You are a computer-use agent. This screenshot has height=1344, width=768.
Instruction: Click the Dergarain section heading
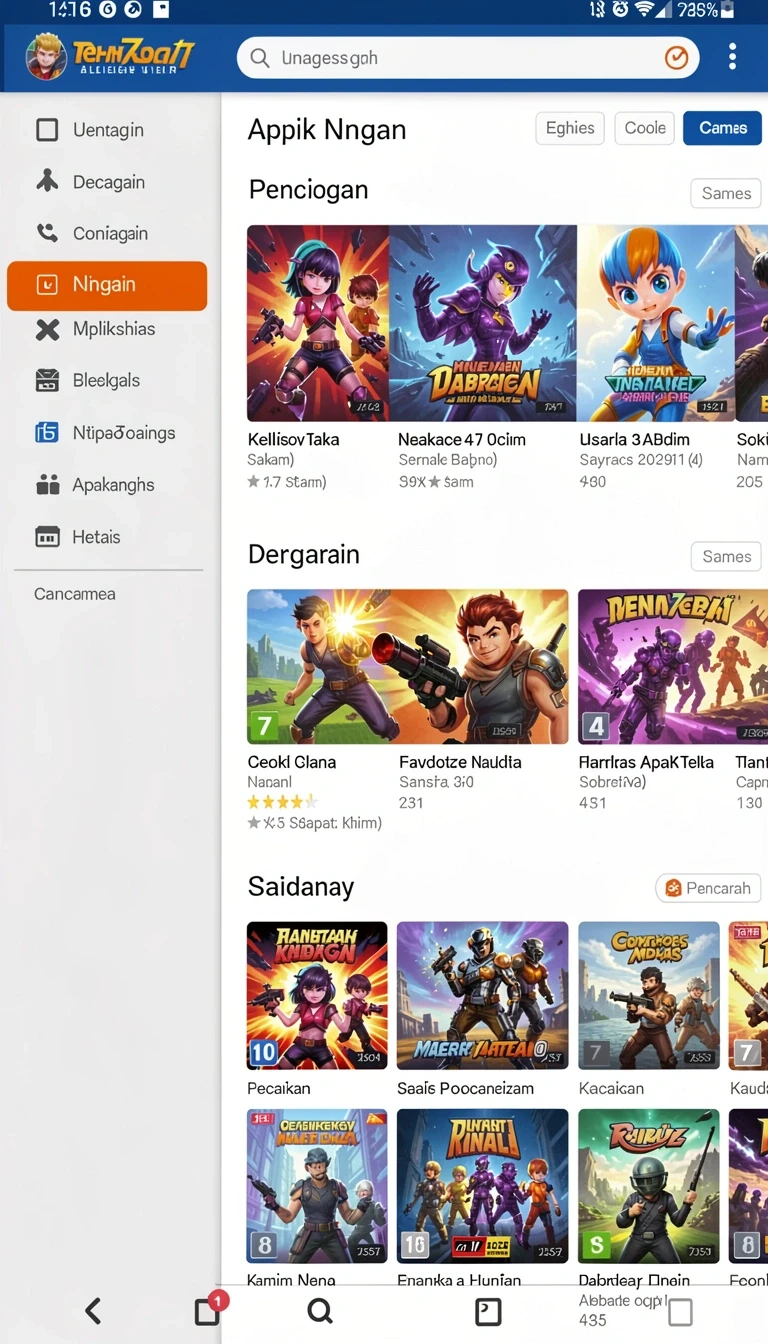304,555
